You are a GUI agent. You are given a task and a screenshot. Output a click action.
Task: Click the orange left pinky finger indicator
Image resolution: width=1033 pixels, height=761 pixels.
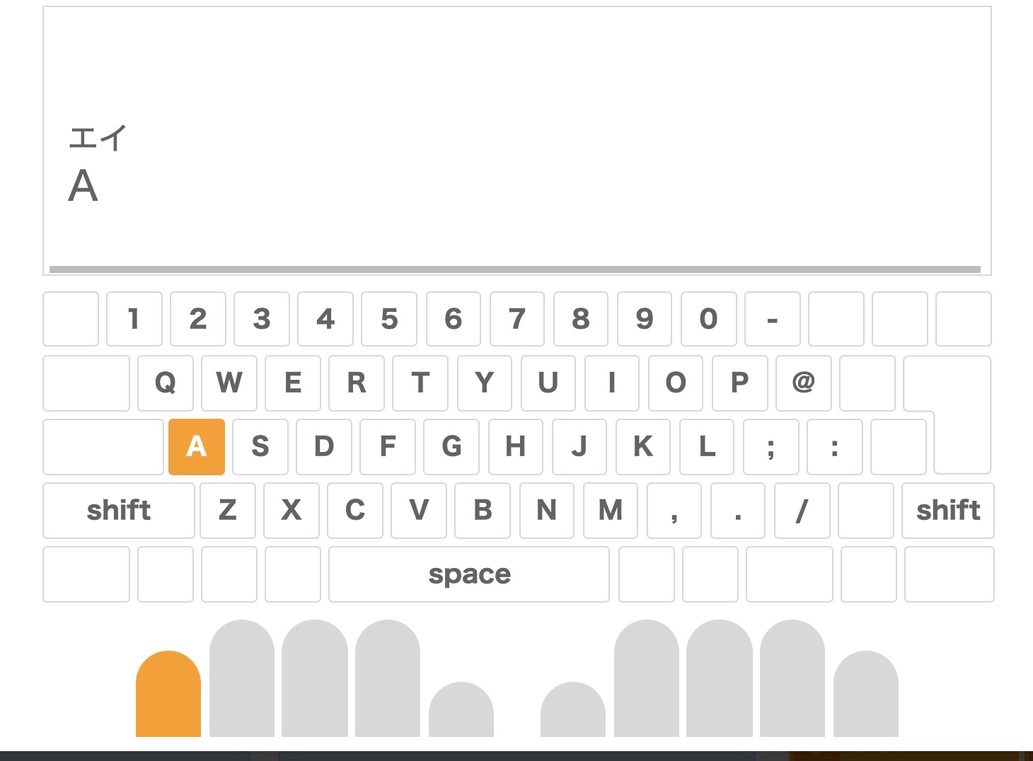tap(168, 694)
